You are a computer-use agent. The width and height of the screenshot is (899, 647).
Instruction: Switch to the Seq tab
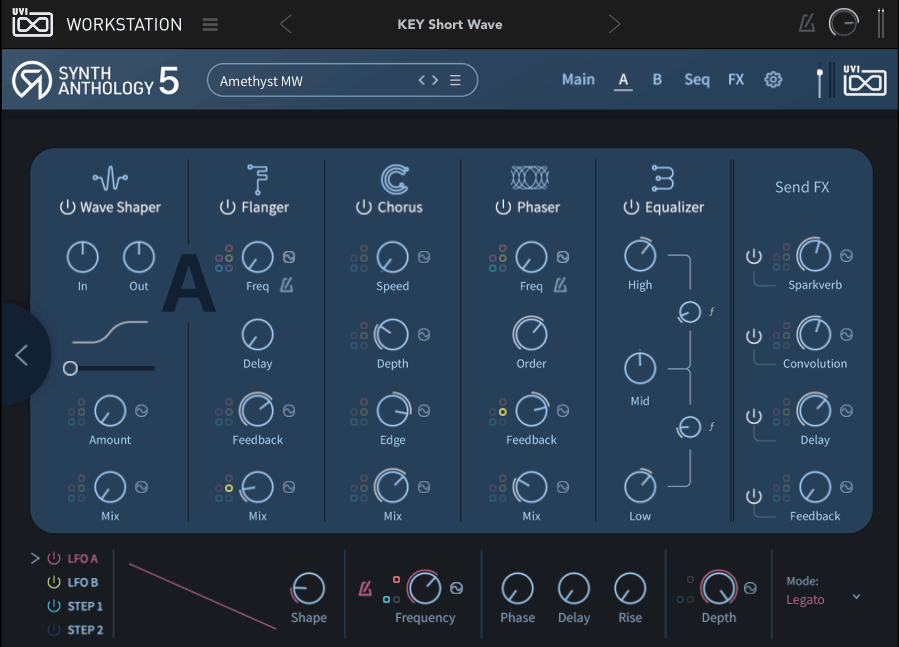click(697, 80)
